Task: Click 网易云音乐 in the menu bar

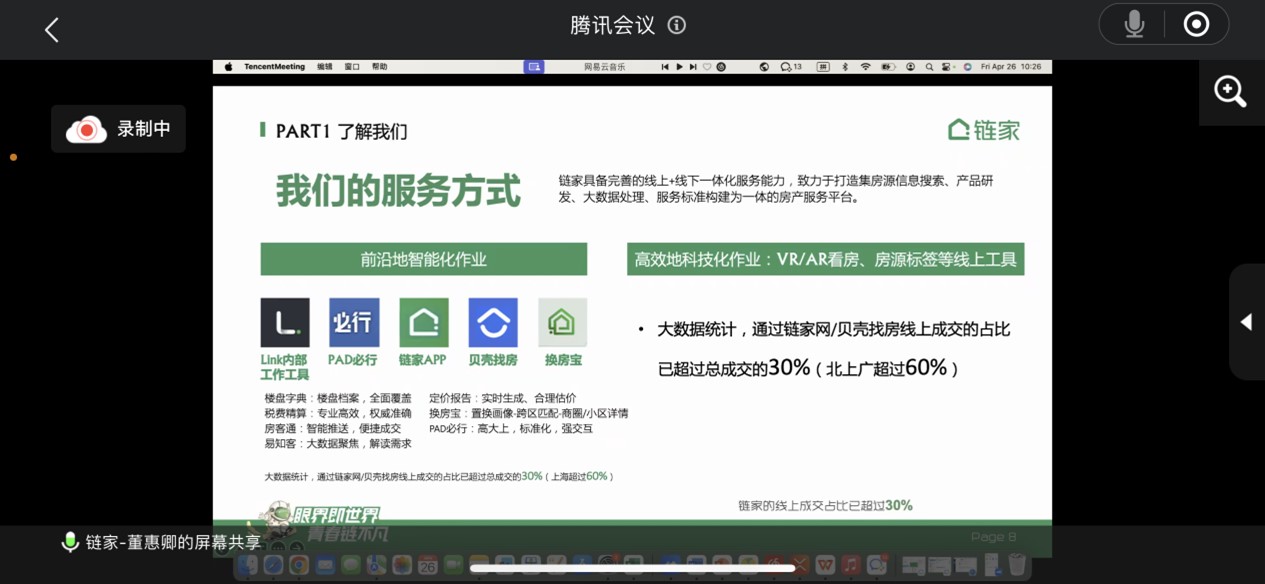Action: (x=604, y=67)
